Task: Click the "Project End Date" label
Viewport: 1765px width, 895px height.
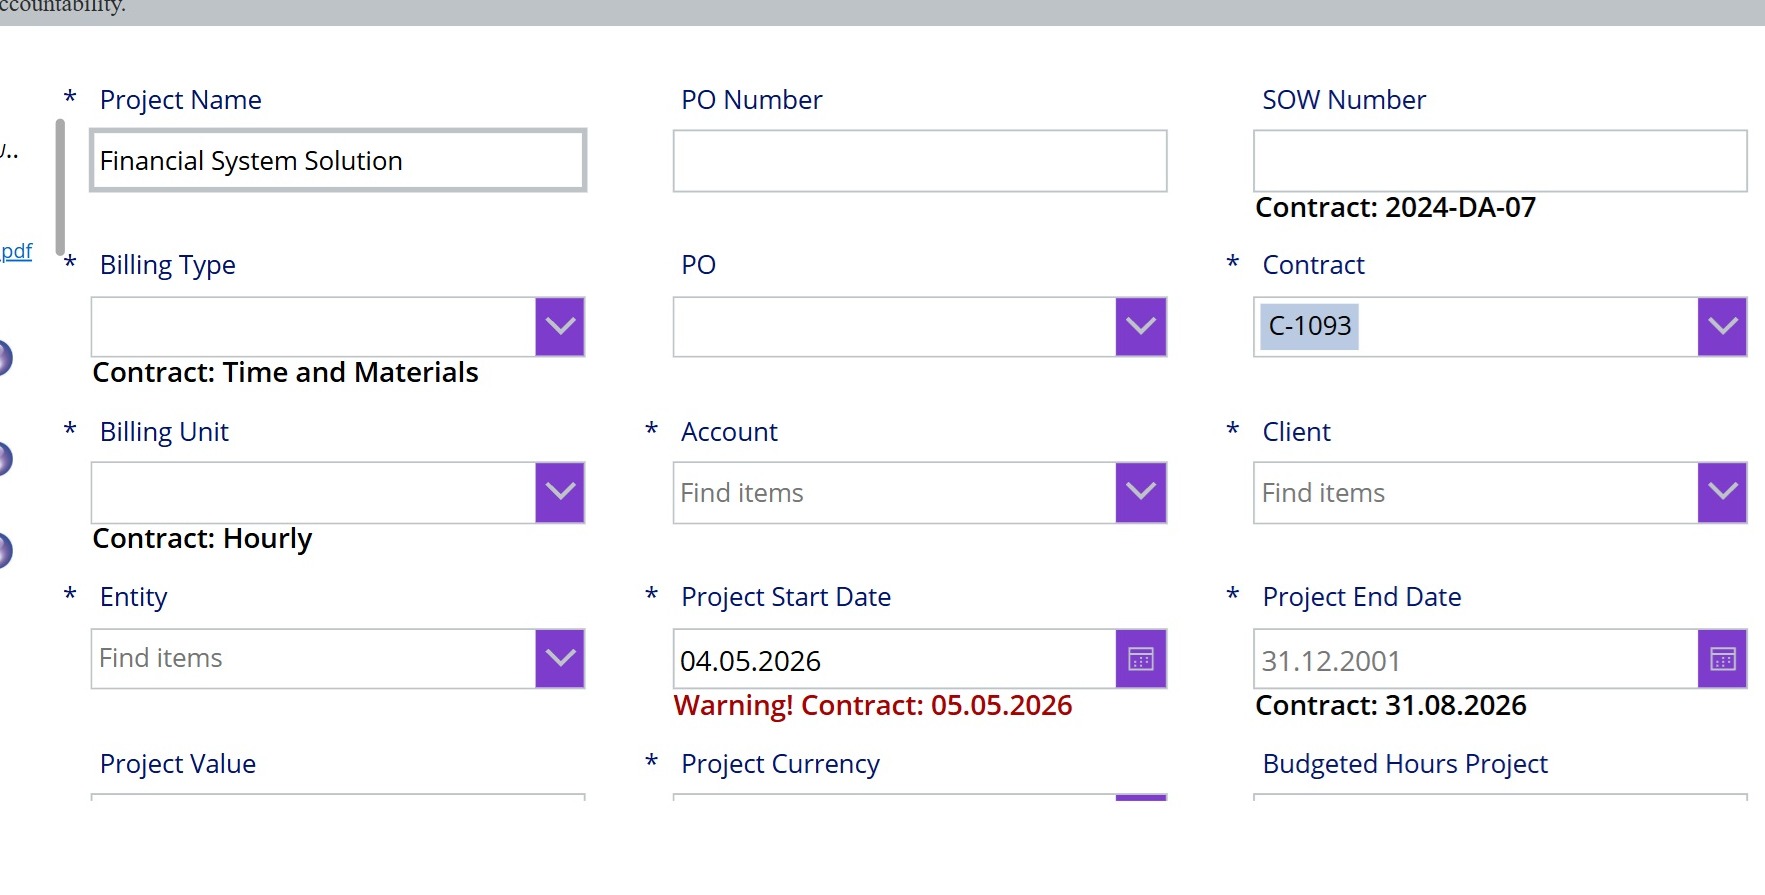Action: (x=1362, y=597)
